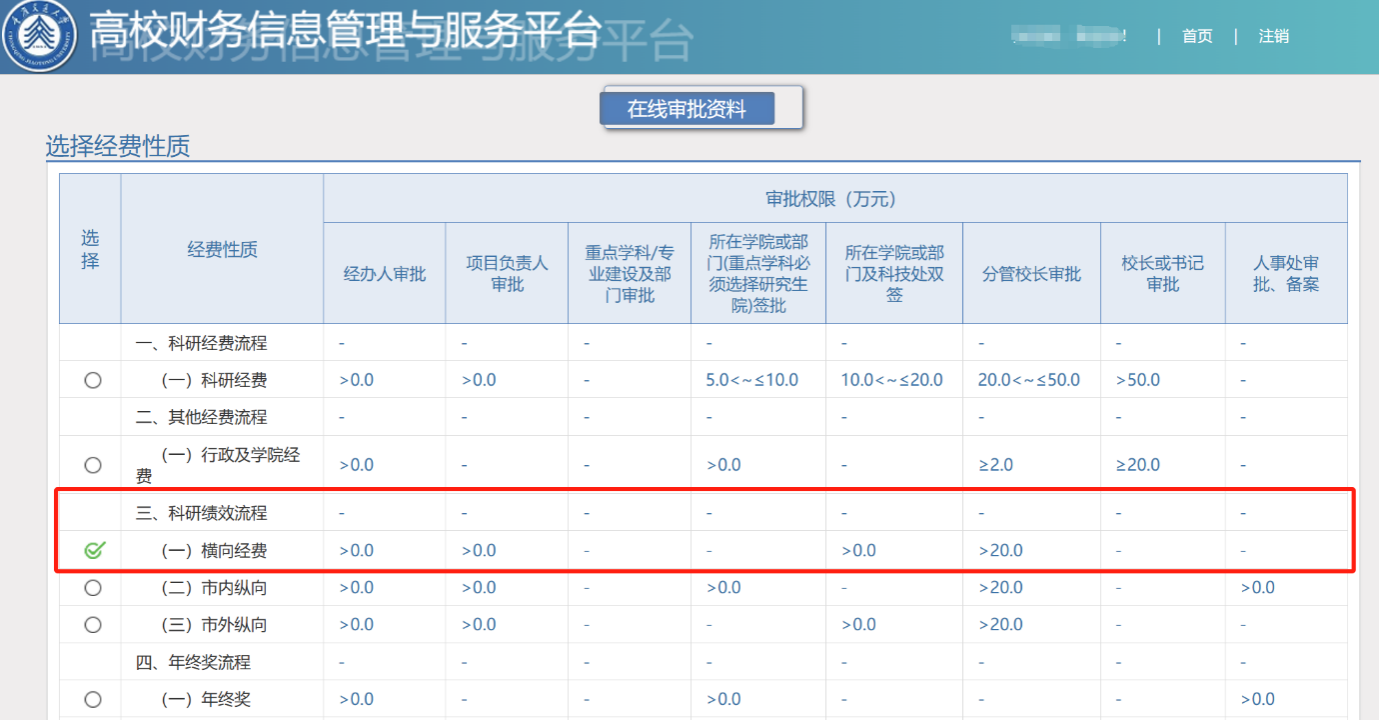Image resolution: width=1379 pixels, height=720 pixels.
Task: Open the 在线审批资料 button
Action: pos(687,109)
